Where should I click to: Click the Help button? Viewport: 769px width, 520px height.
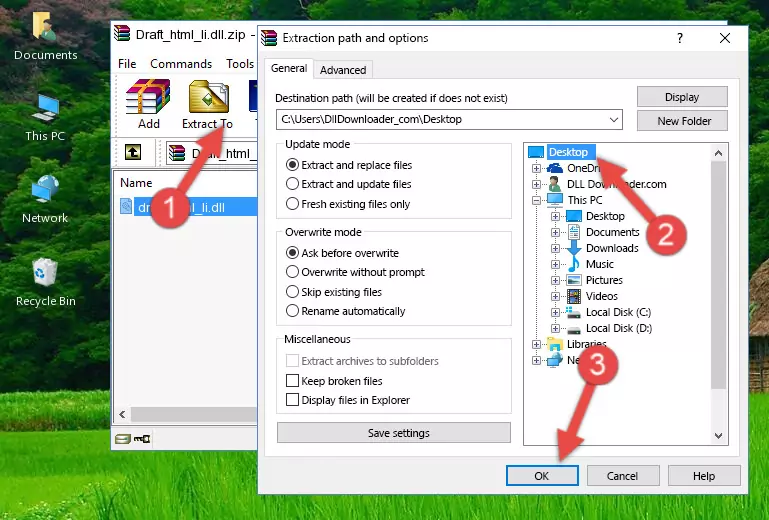point(704,476)
